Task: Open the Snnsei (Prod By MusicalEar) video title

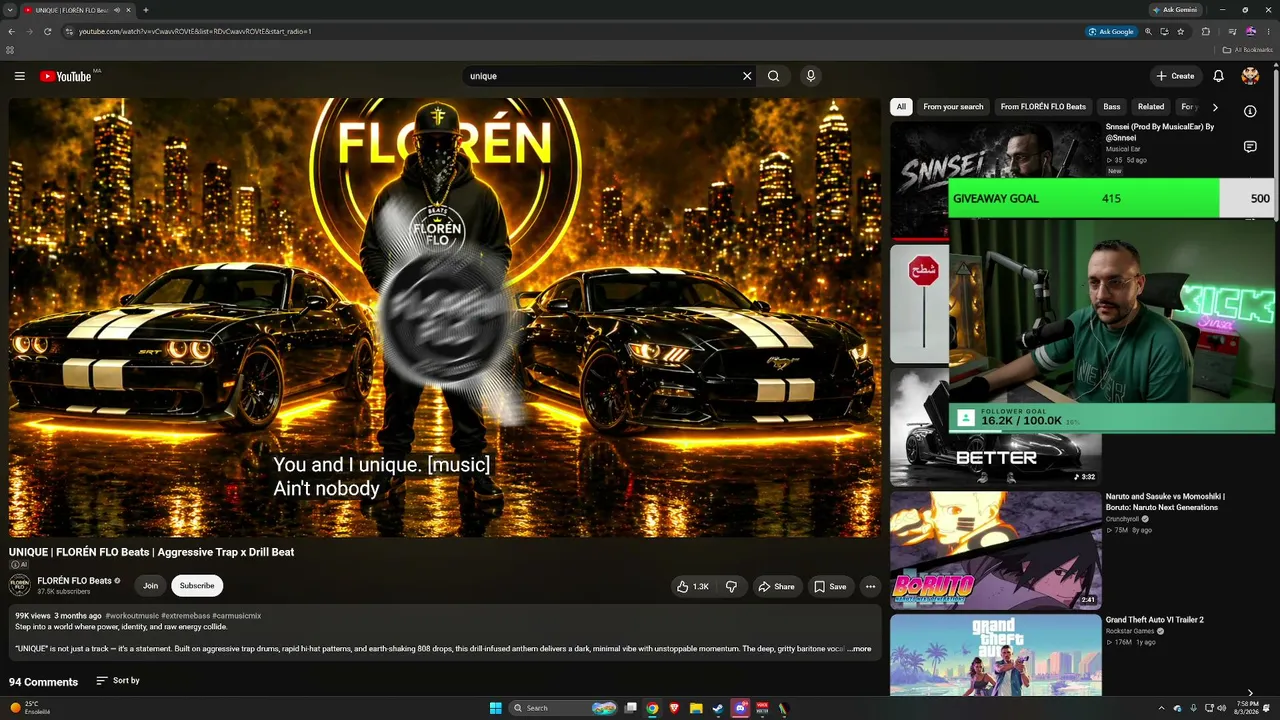Action: pyautogui.click(x=1160, y=132)
